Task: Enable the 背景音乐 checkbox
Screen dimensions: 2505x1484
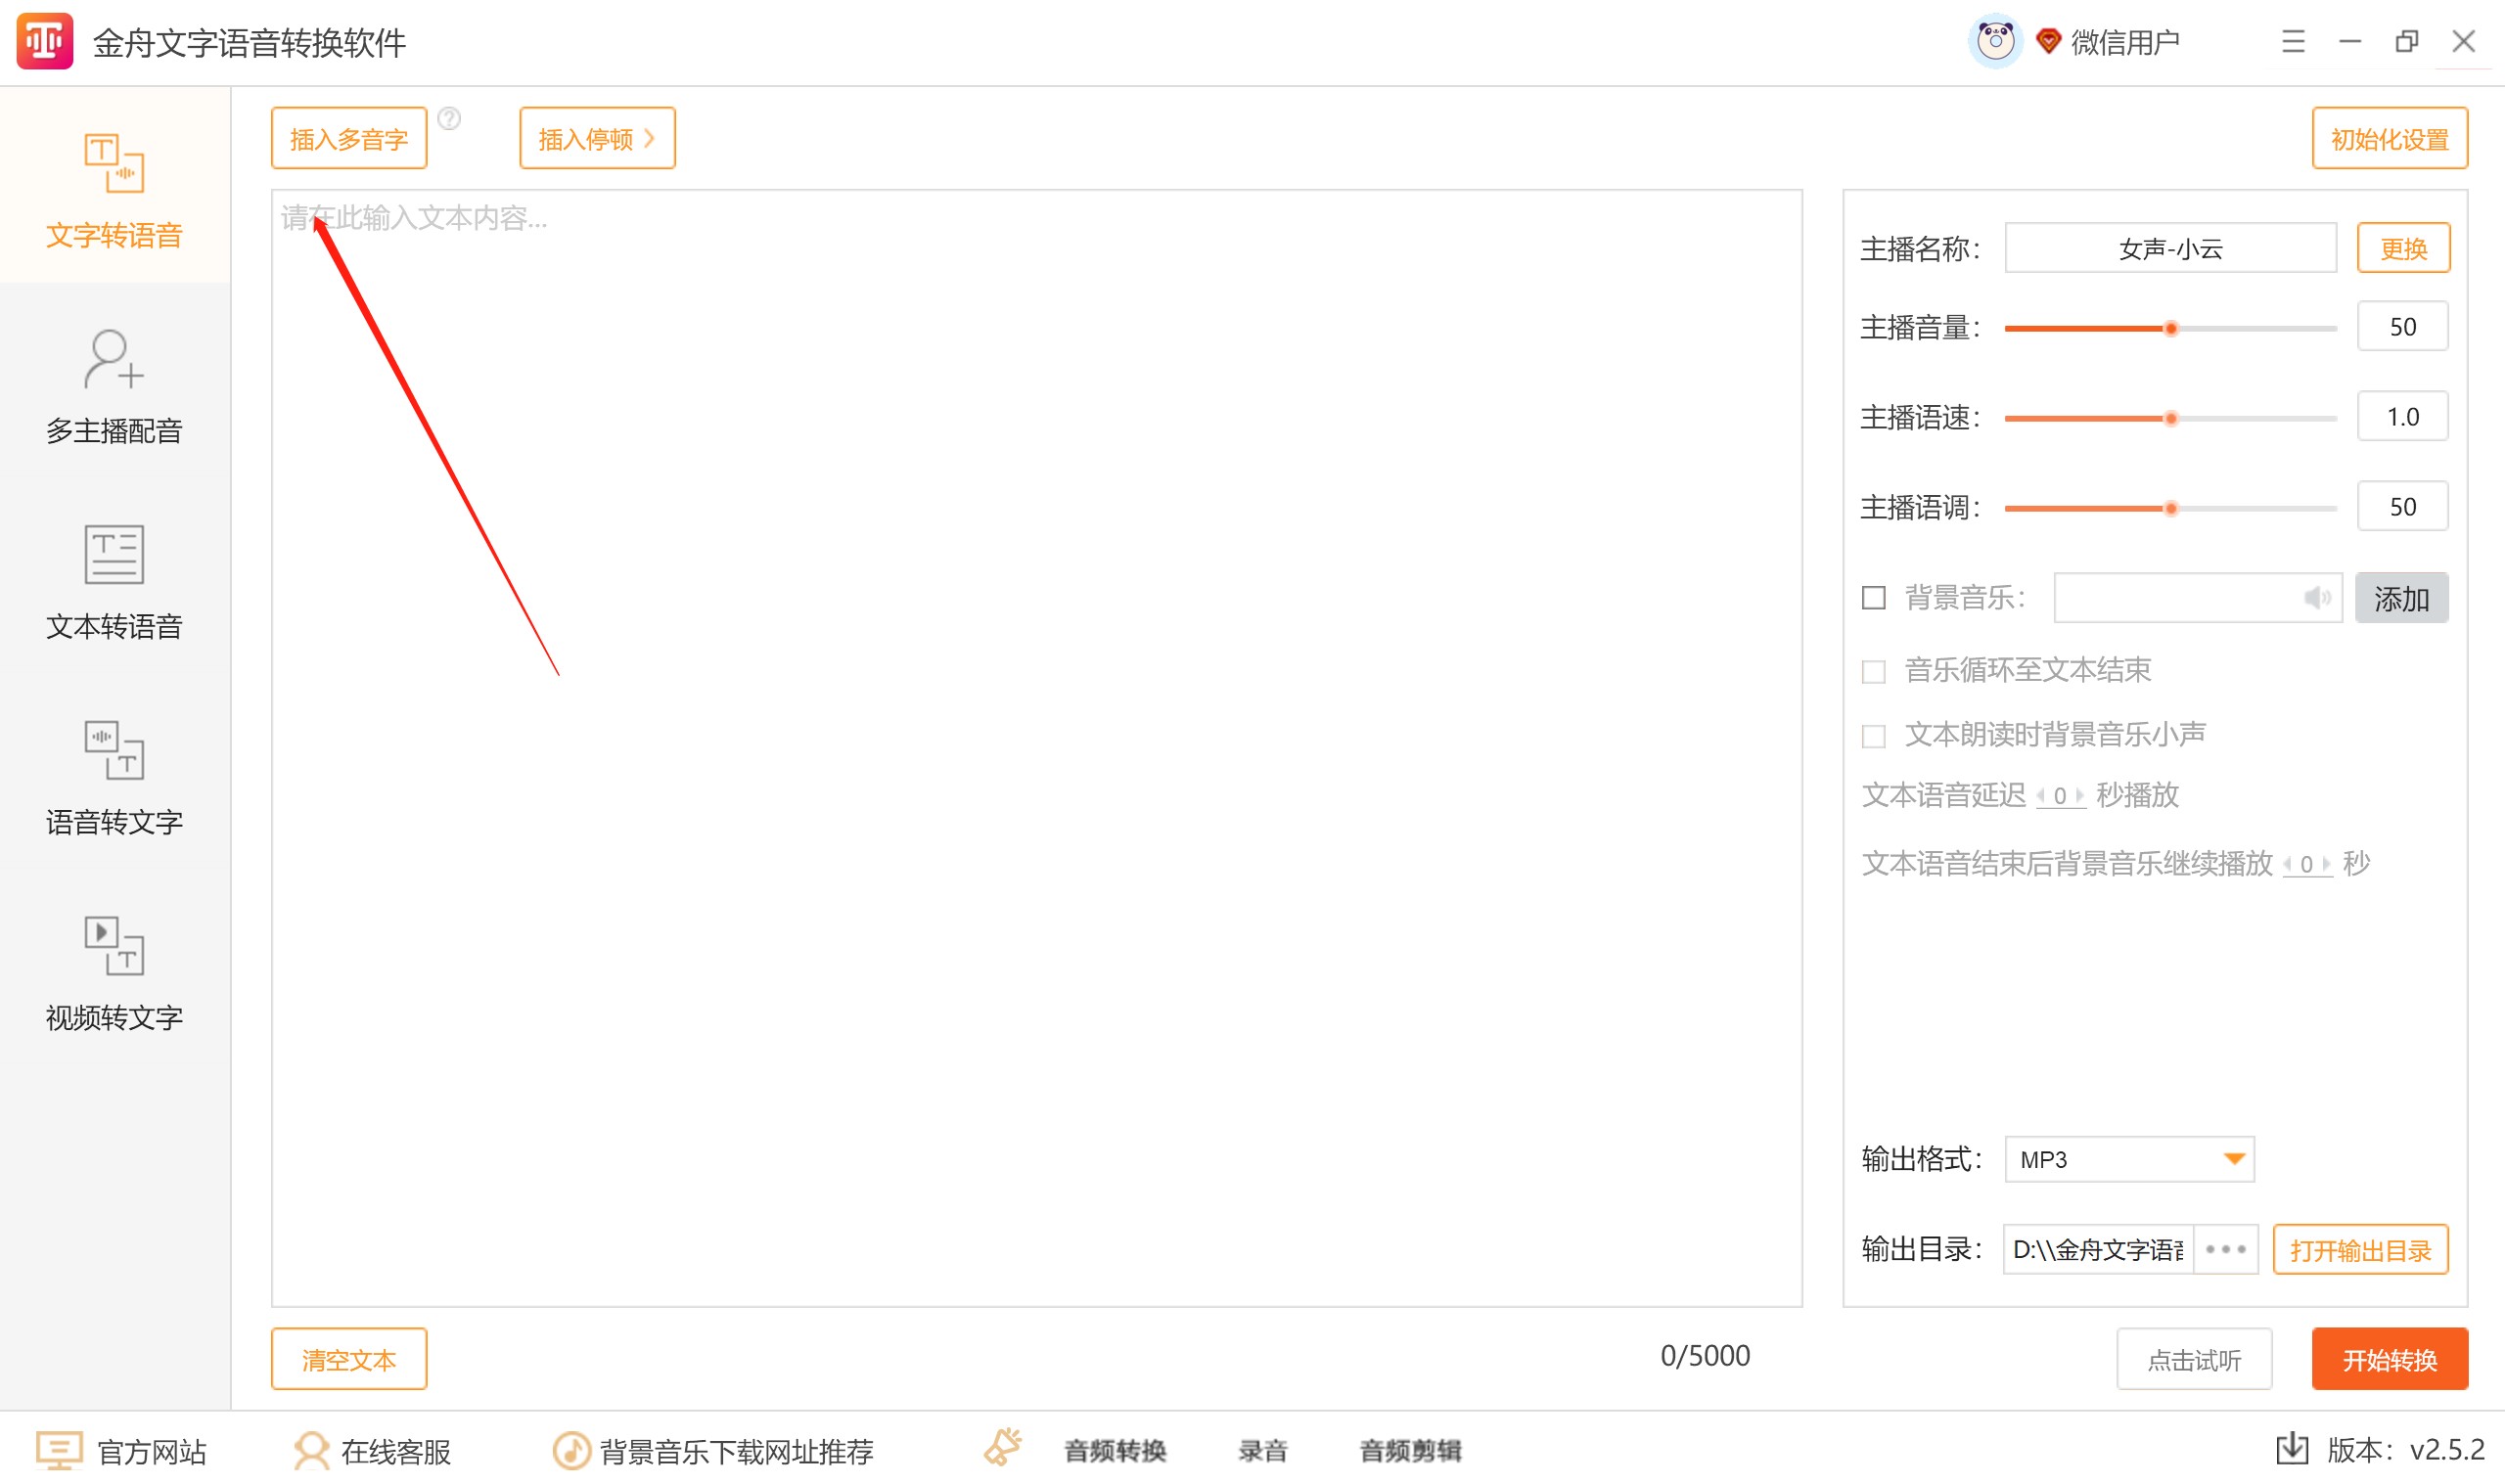Action: pyautogui.click(x=1874, y=598)
